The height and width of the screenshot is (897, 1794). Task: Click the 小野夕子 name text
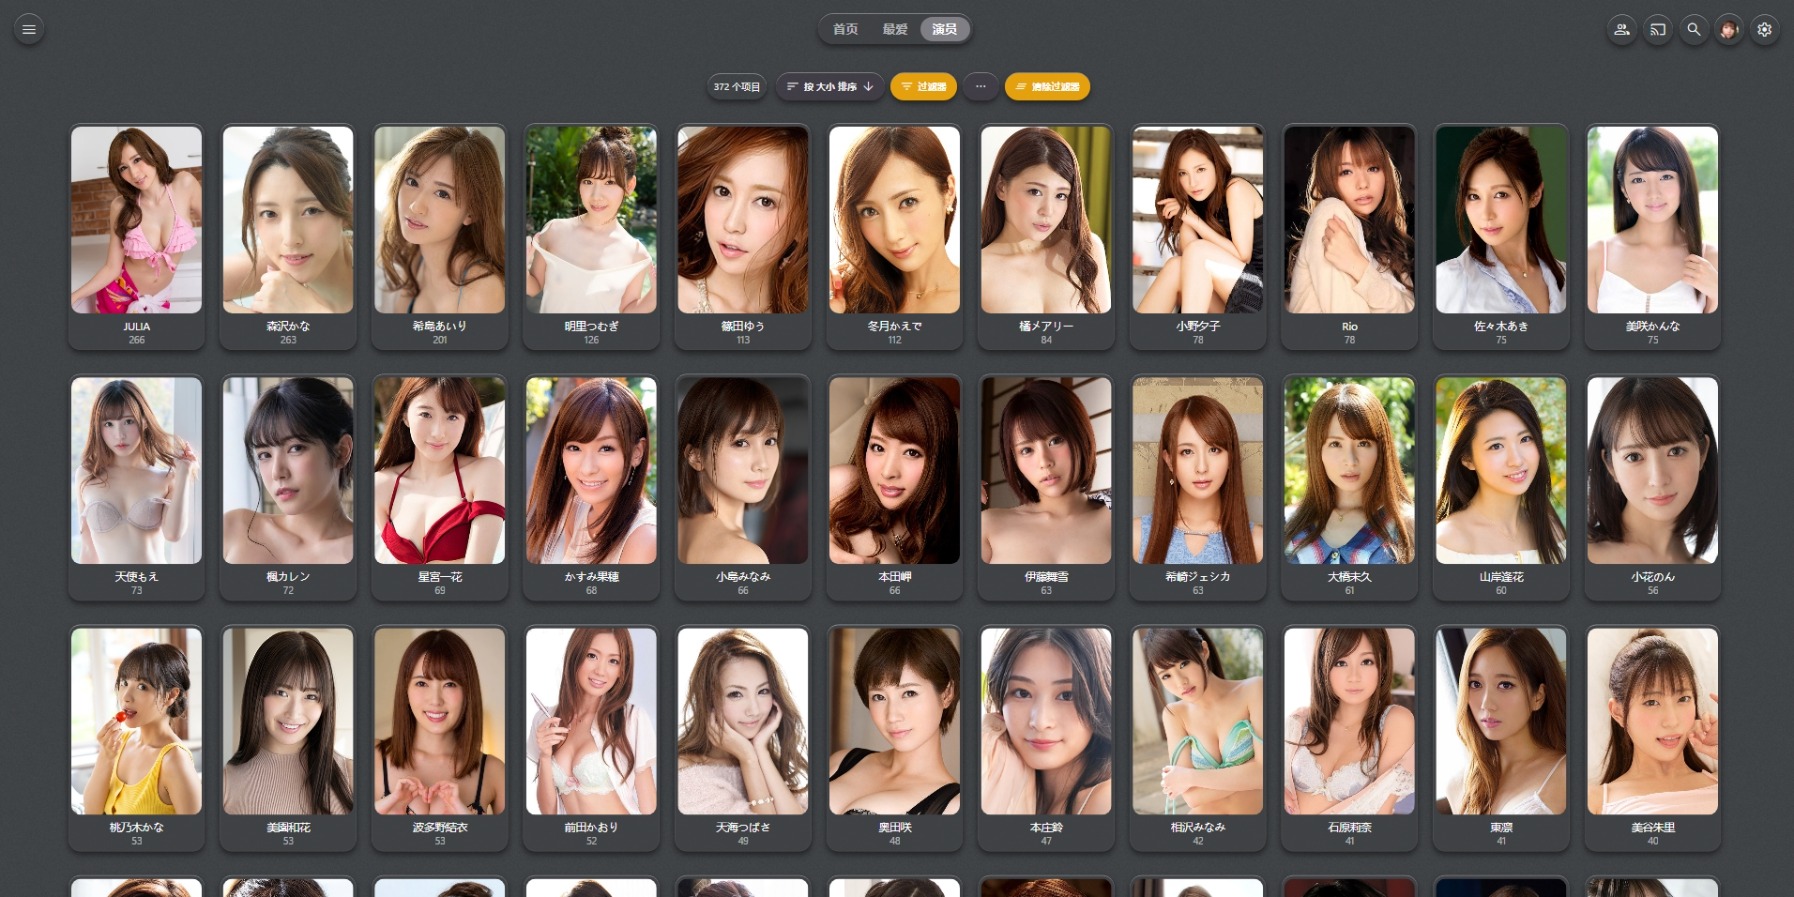click(x=1198, y=326)
